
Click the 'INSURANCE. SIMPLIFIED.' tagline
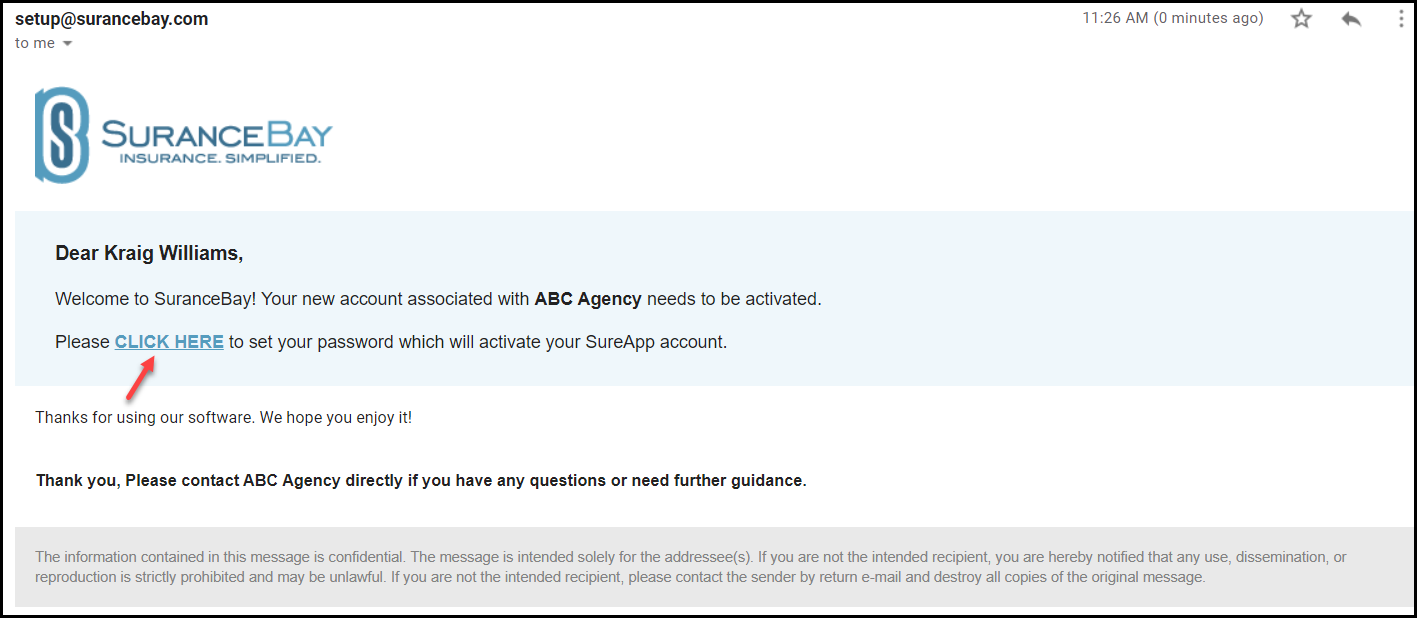[x=220, y=158]
